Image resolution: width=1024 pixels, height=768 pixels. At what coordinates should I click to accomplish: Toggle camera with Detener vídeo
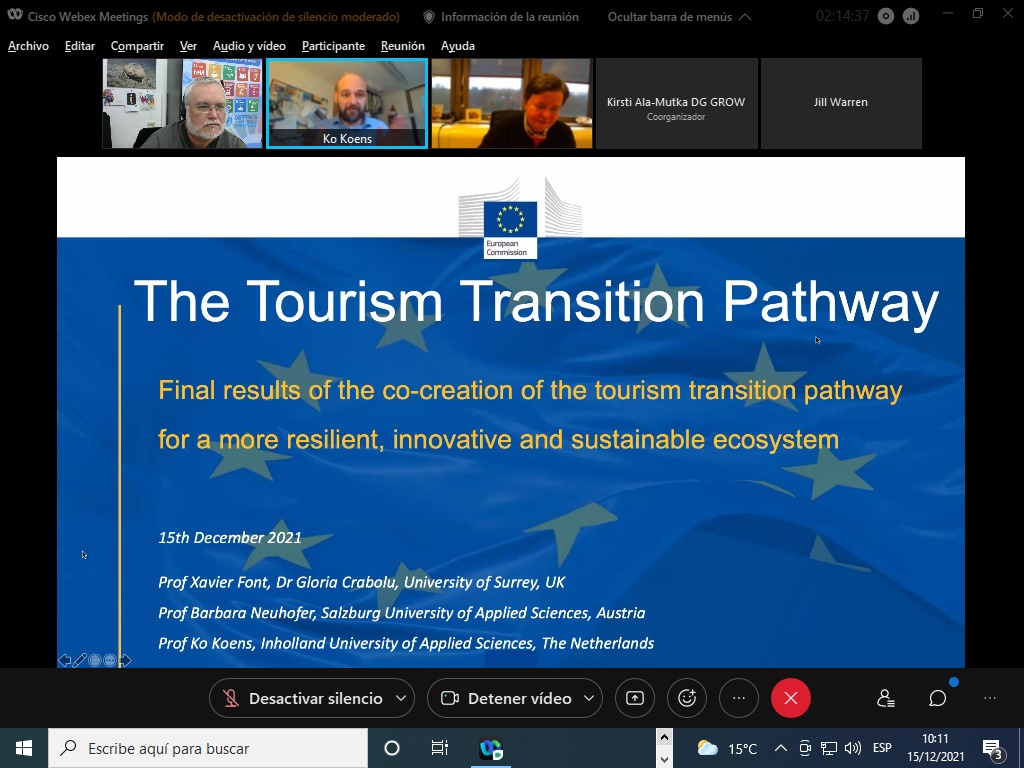(x=506, y=698)
